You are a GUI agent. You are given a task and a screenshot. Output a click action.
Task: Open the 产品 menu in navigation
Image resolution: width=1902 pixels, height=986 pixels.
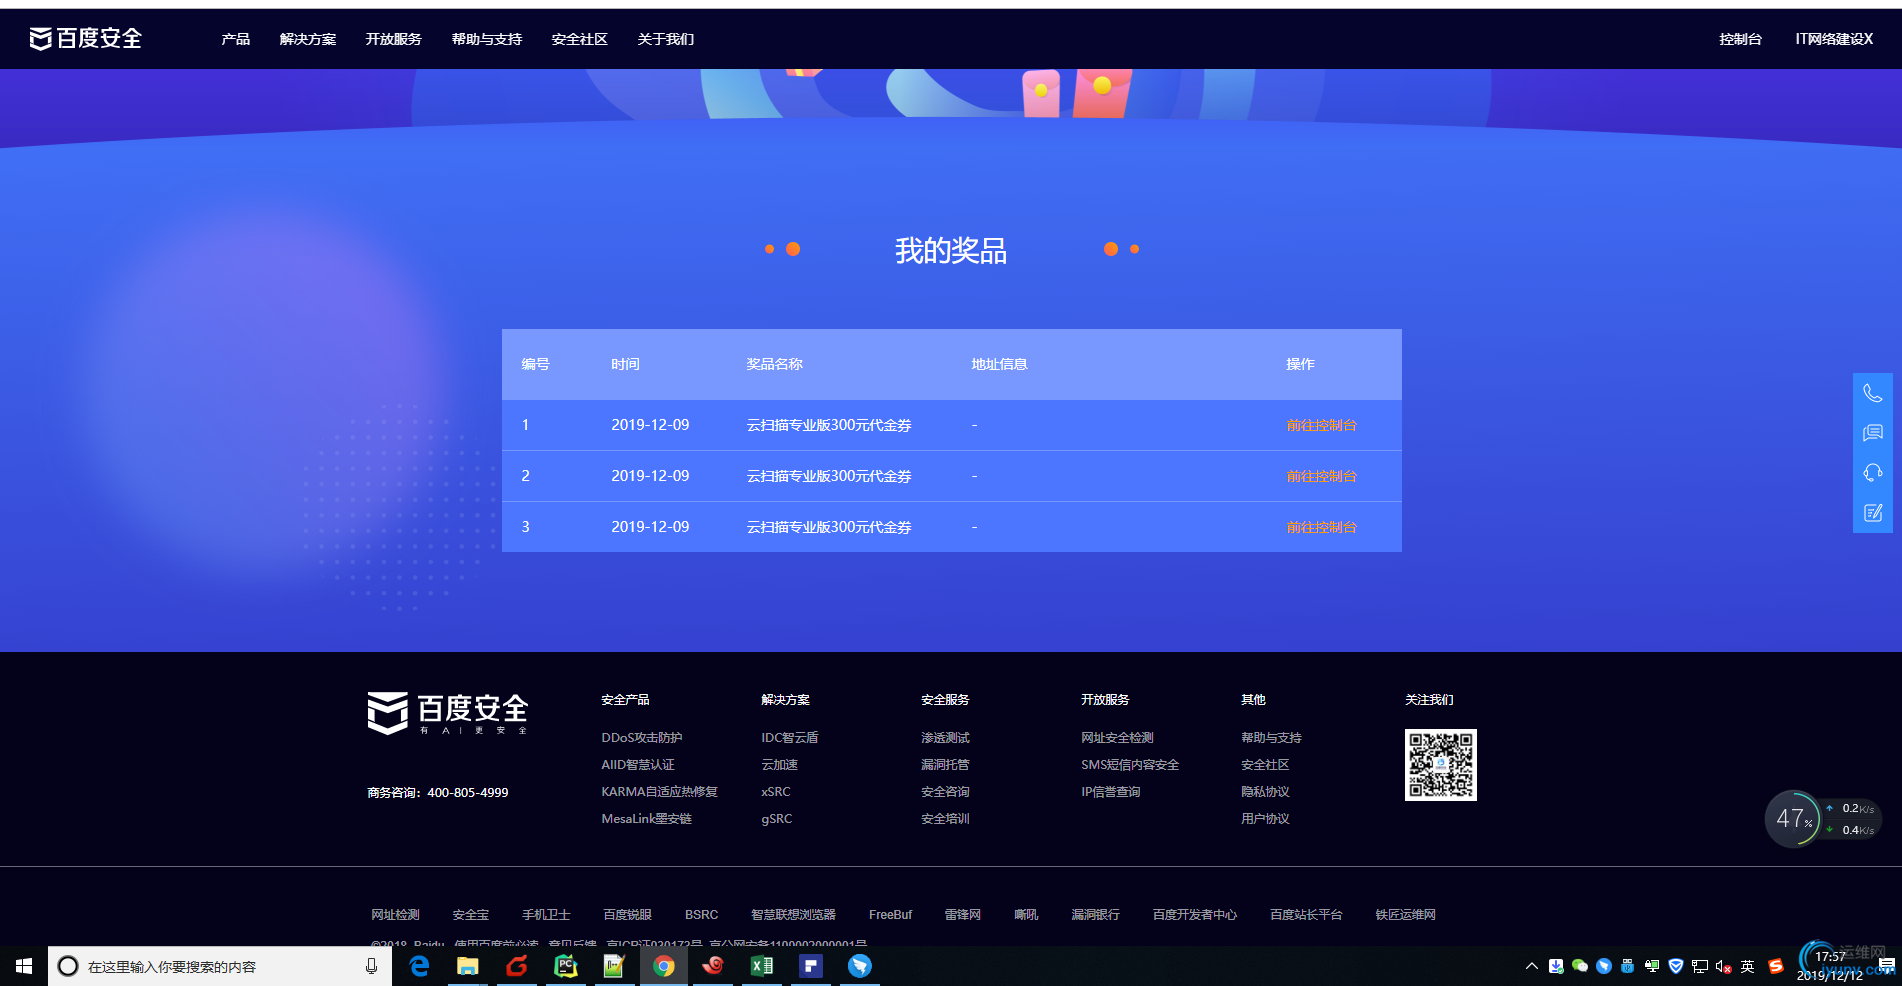[235, 38]
